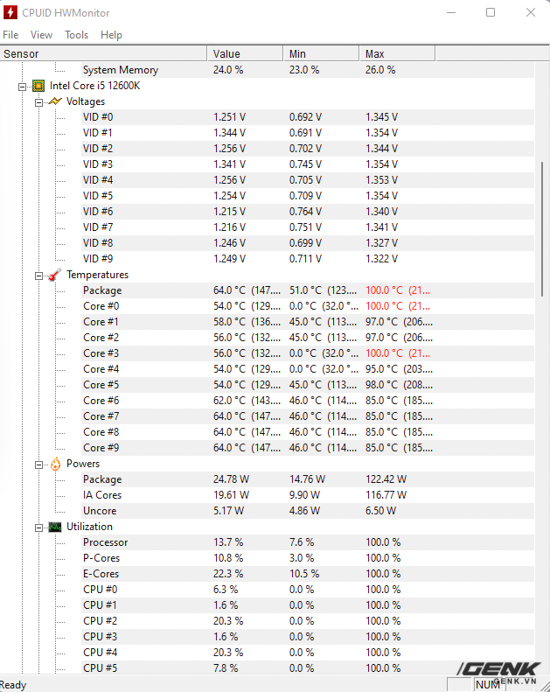Click the Temperatures thermometer icon
Screen dimensions: 550x692
[55, 275]
